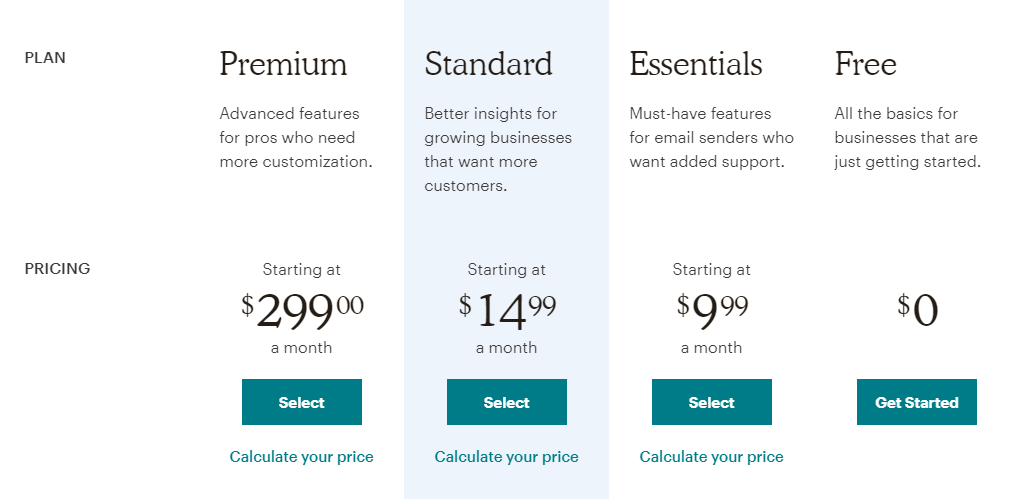Choose the Standard plan Select button
The width and height of the screenshot is (1017, 499).
[507, 402]
